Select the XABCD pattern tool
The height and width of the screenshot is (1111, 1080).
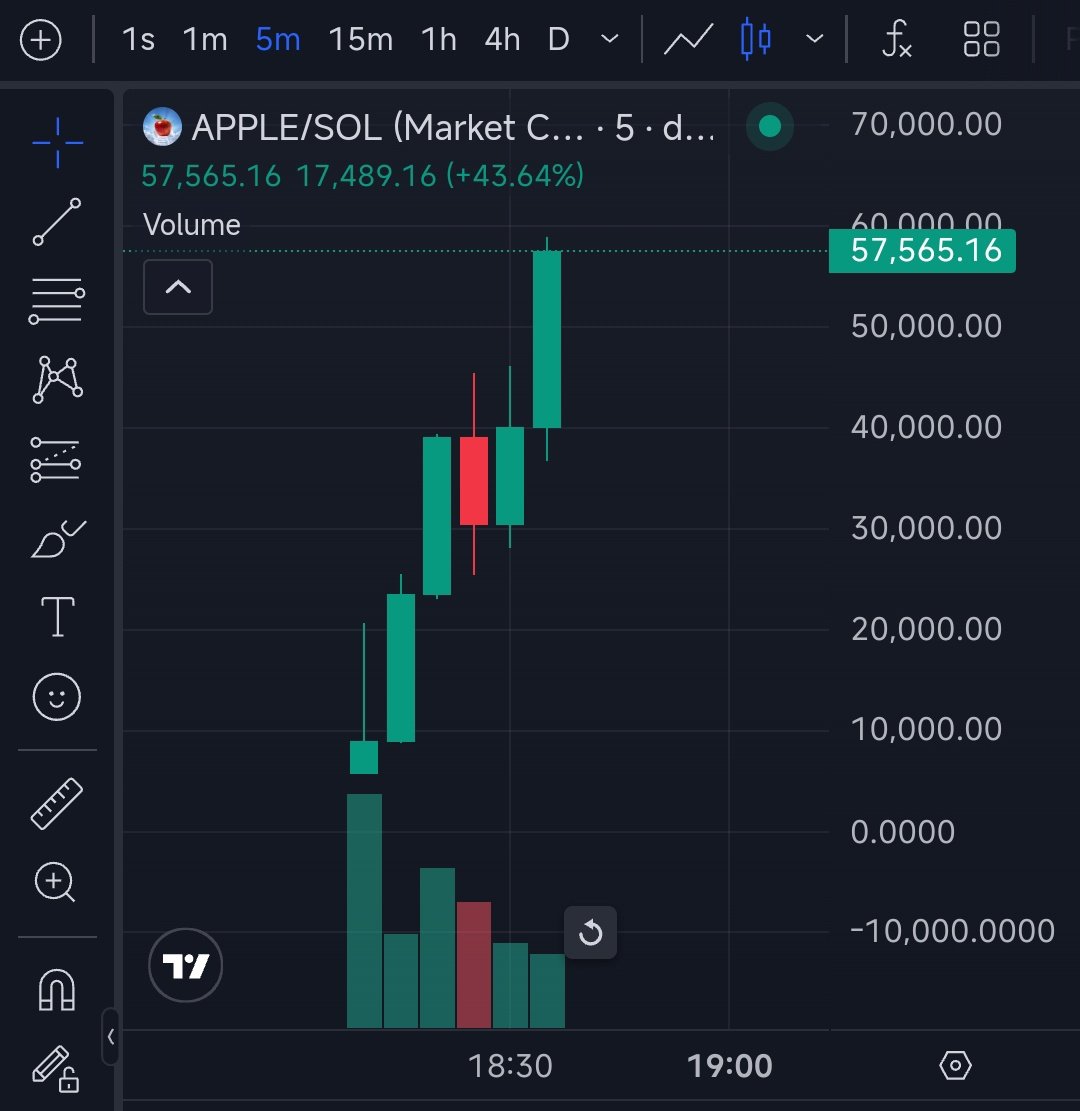57,379
